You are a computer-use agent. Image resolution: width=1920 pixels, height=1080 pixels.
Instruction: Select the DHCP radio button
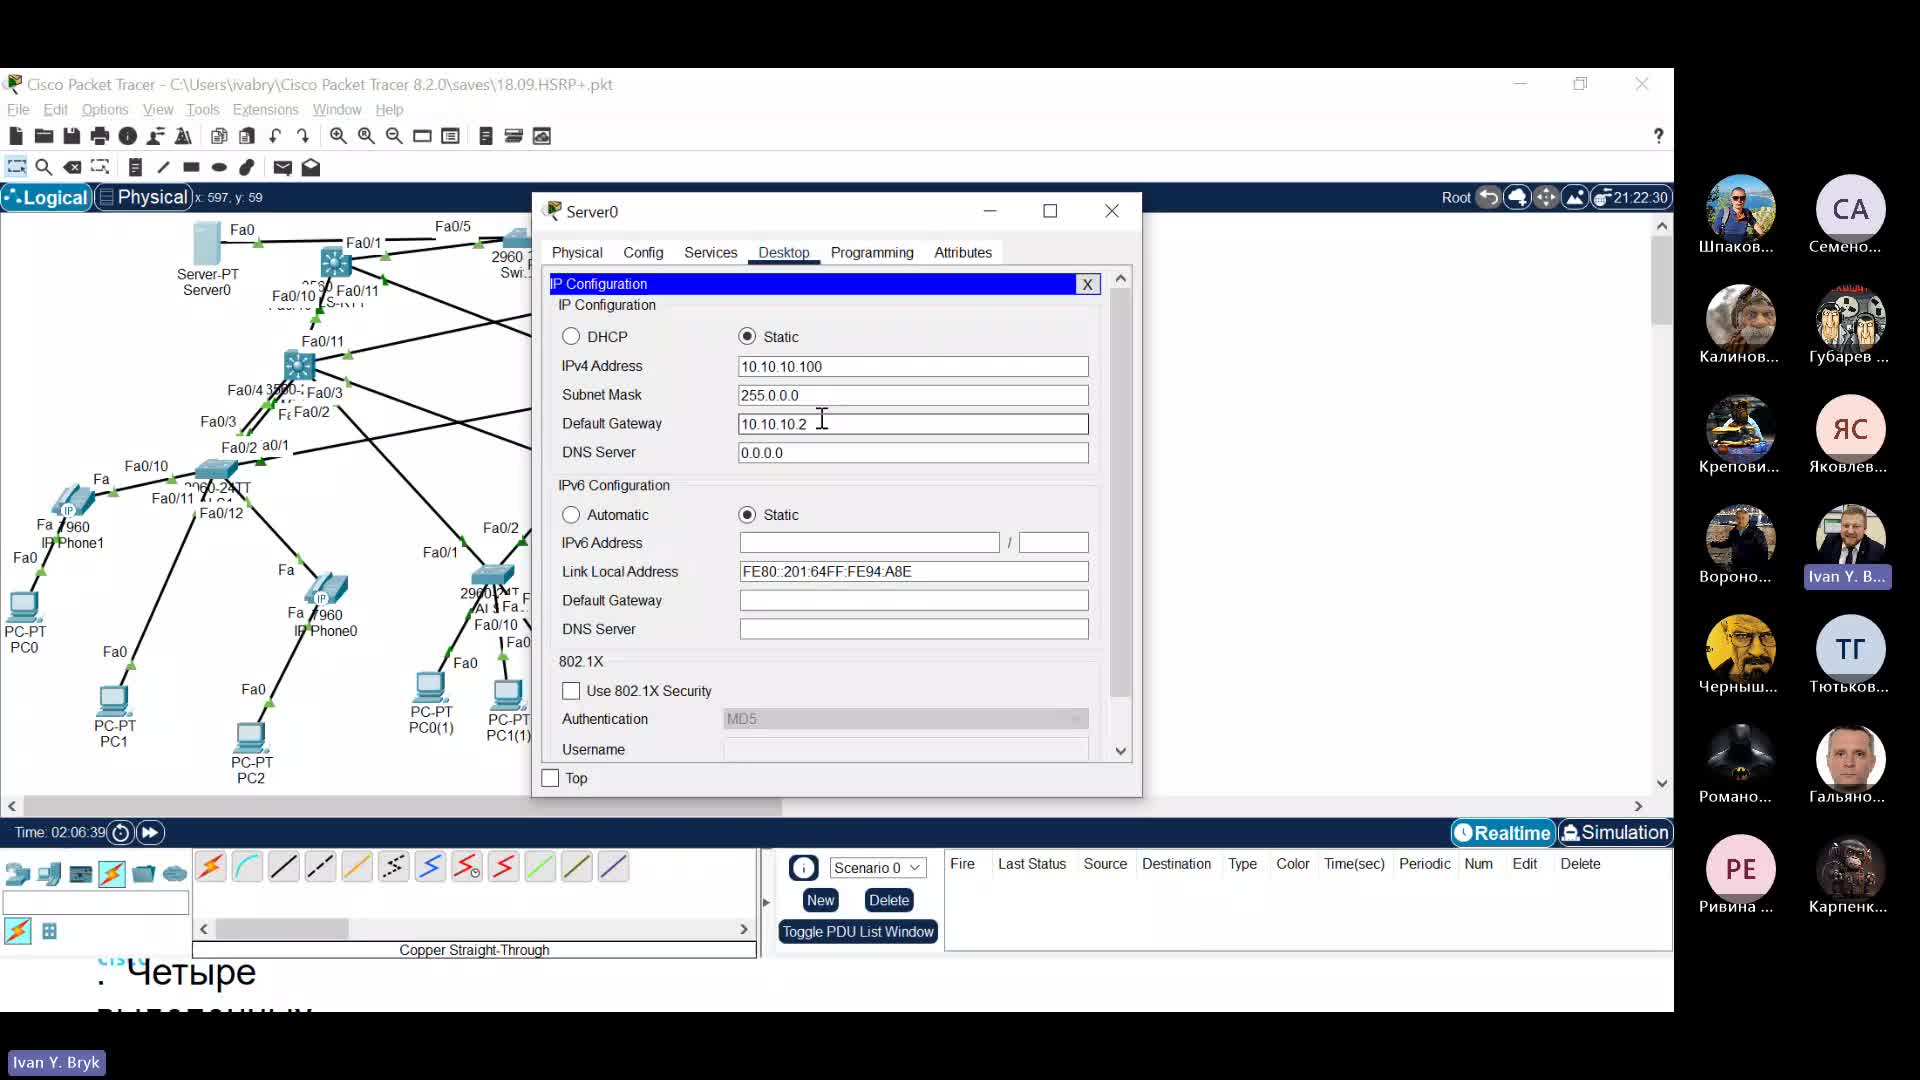[571, 337]
